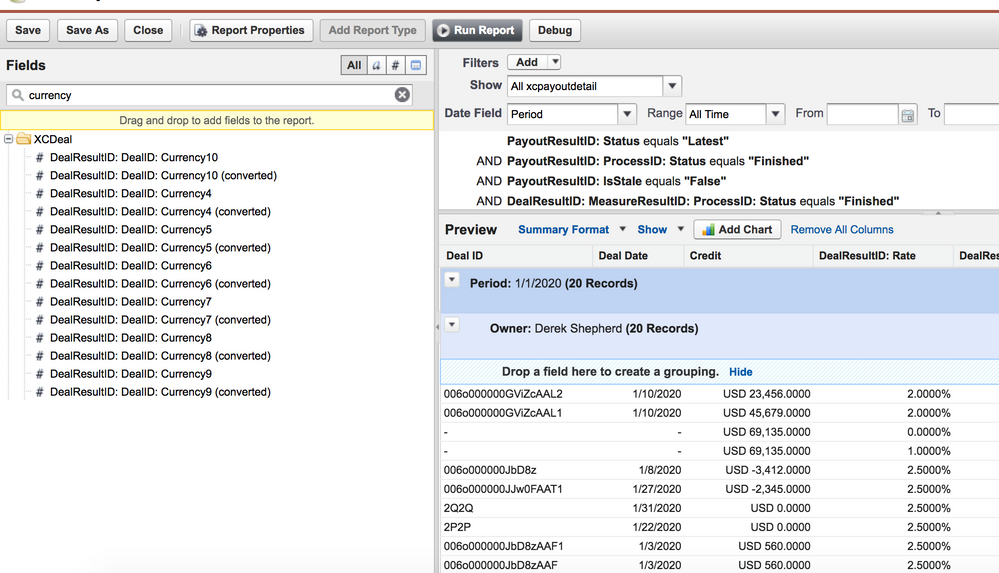
Task: Filter fields by number type icon
Action: [396, 65]
